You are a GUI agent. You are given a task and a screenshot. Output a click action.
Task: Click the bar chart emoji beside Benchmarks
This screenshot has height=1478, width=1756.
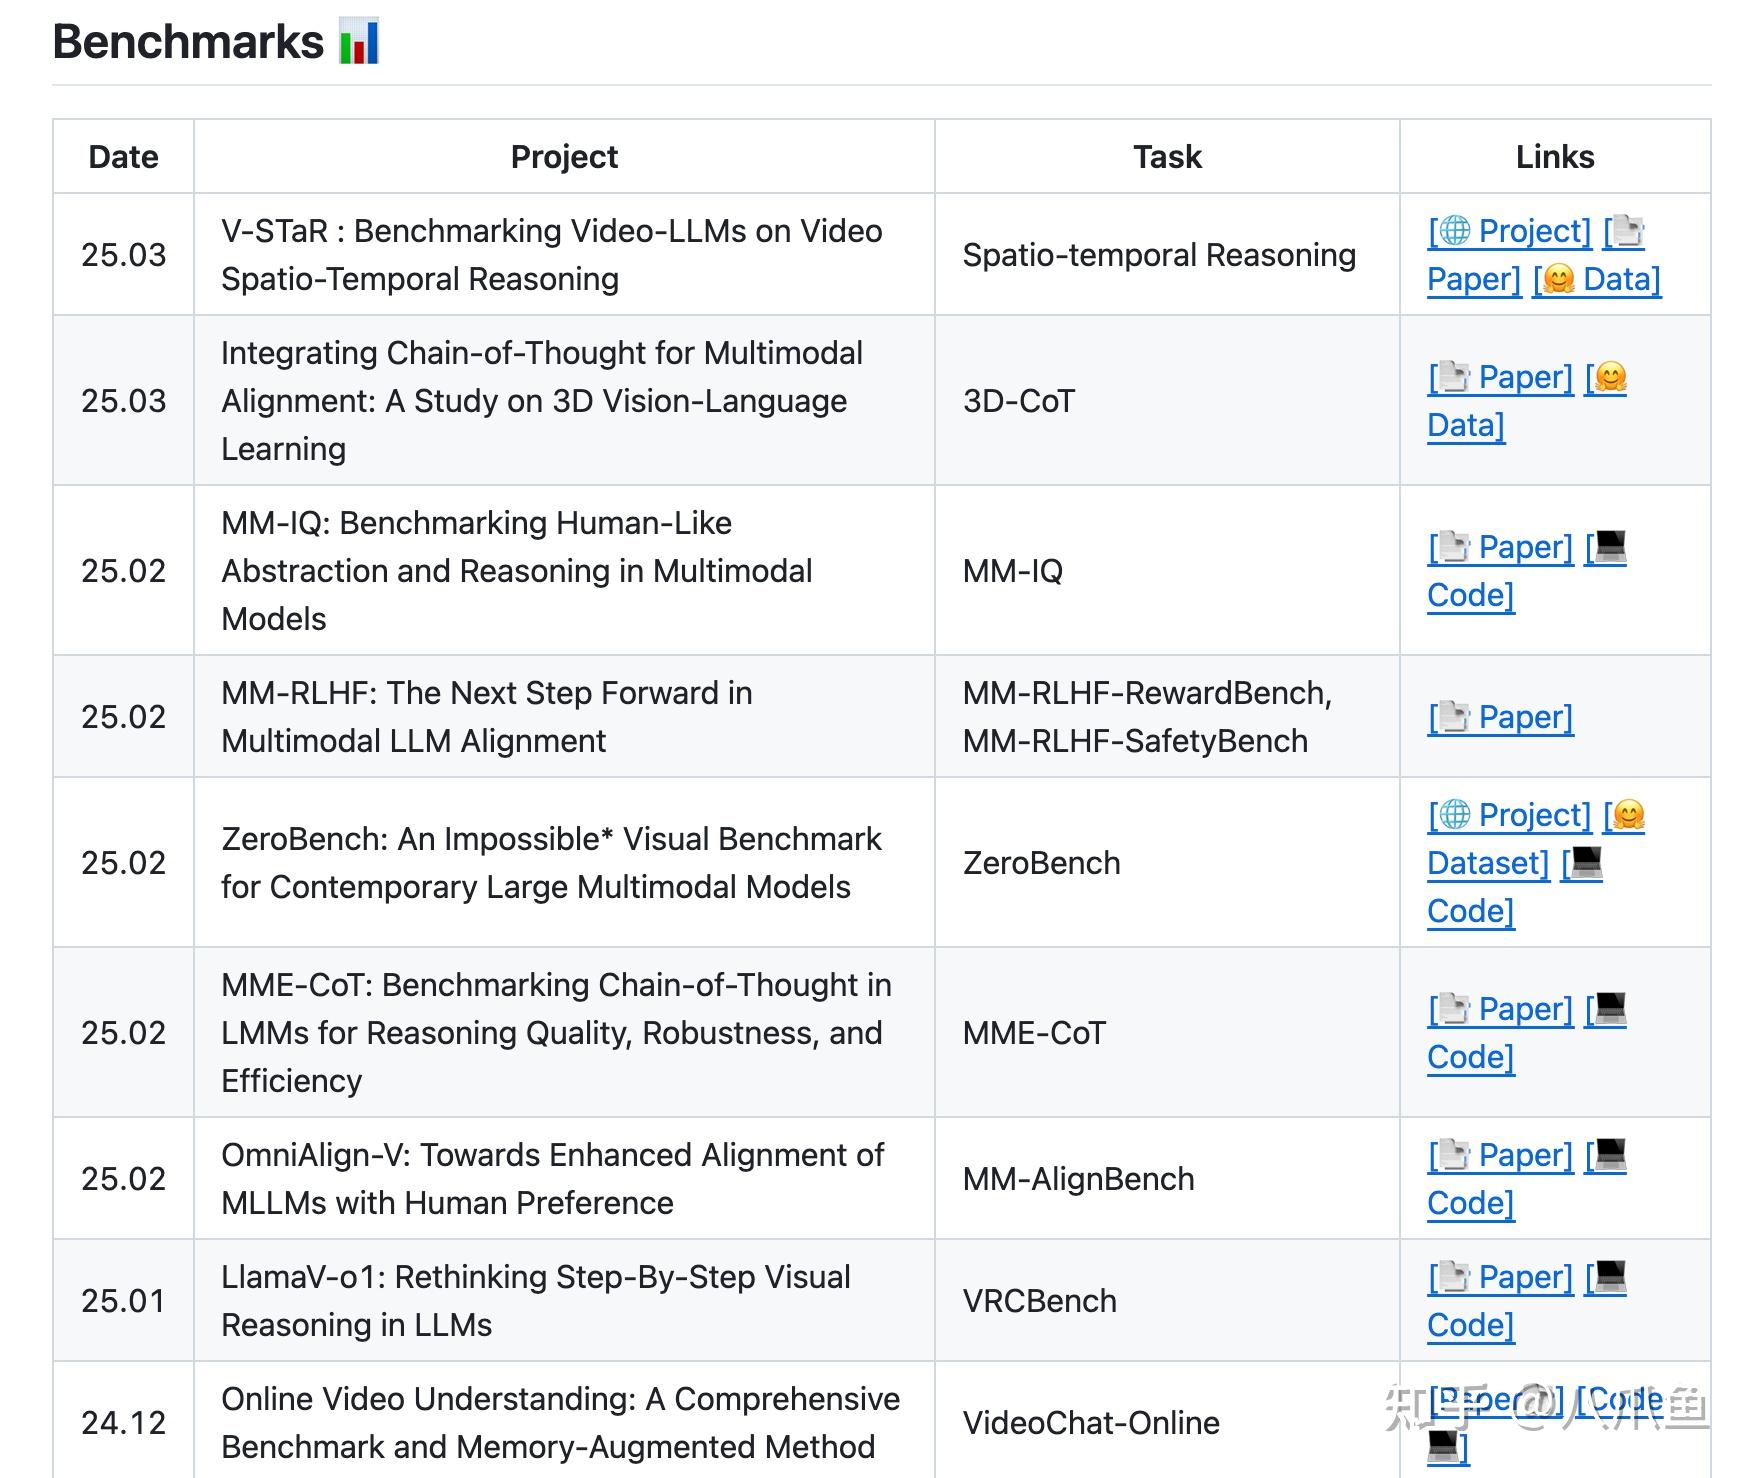[359, 43]
